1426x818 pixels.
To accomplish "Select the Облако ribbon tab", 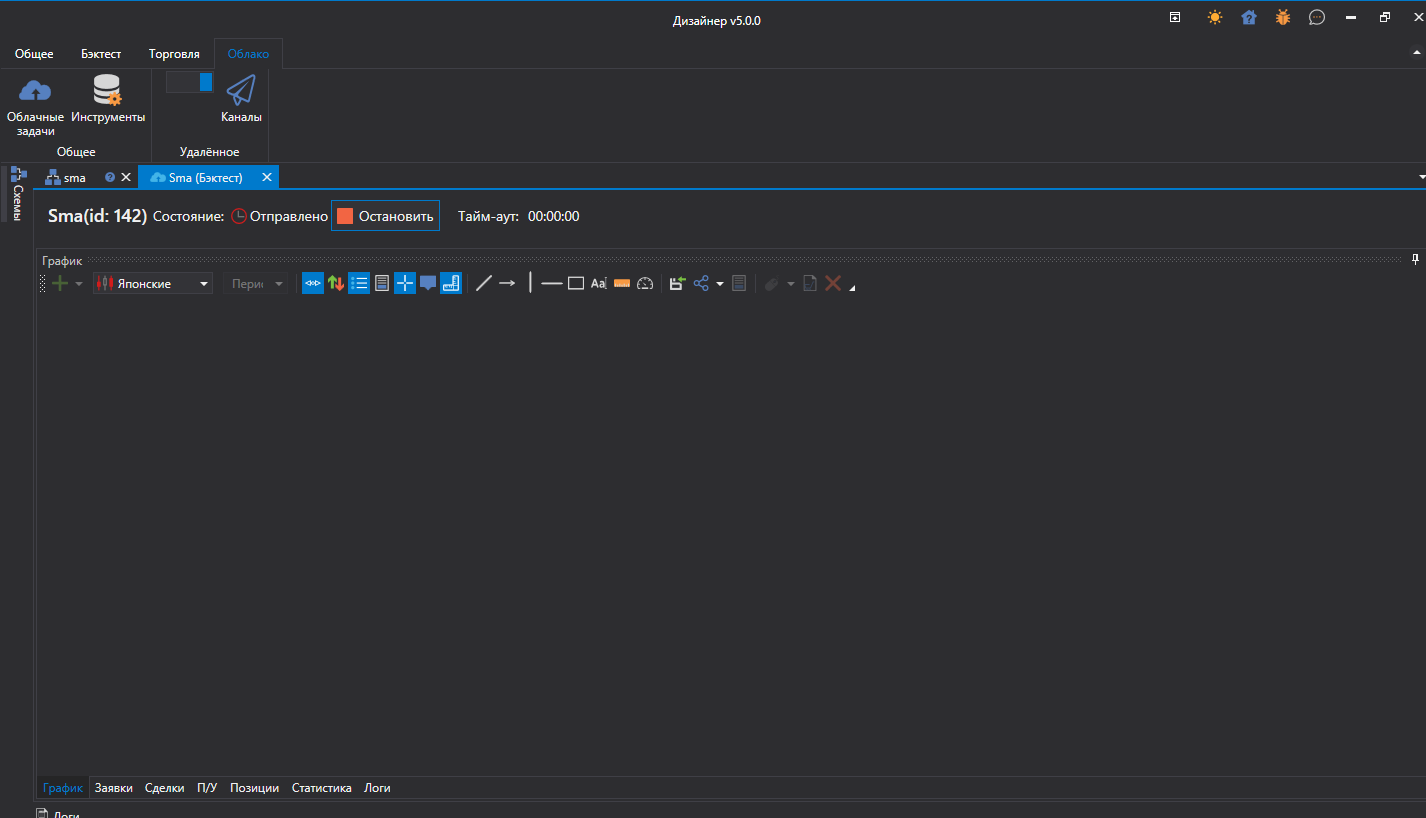I will (x=248, y=54).
